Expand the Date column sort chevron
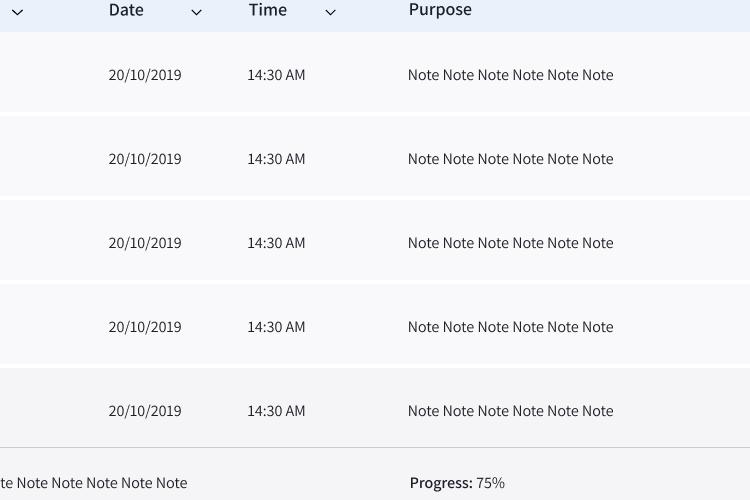750x500 pixels. click(196, 12)
